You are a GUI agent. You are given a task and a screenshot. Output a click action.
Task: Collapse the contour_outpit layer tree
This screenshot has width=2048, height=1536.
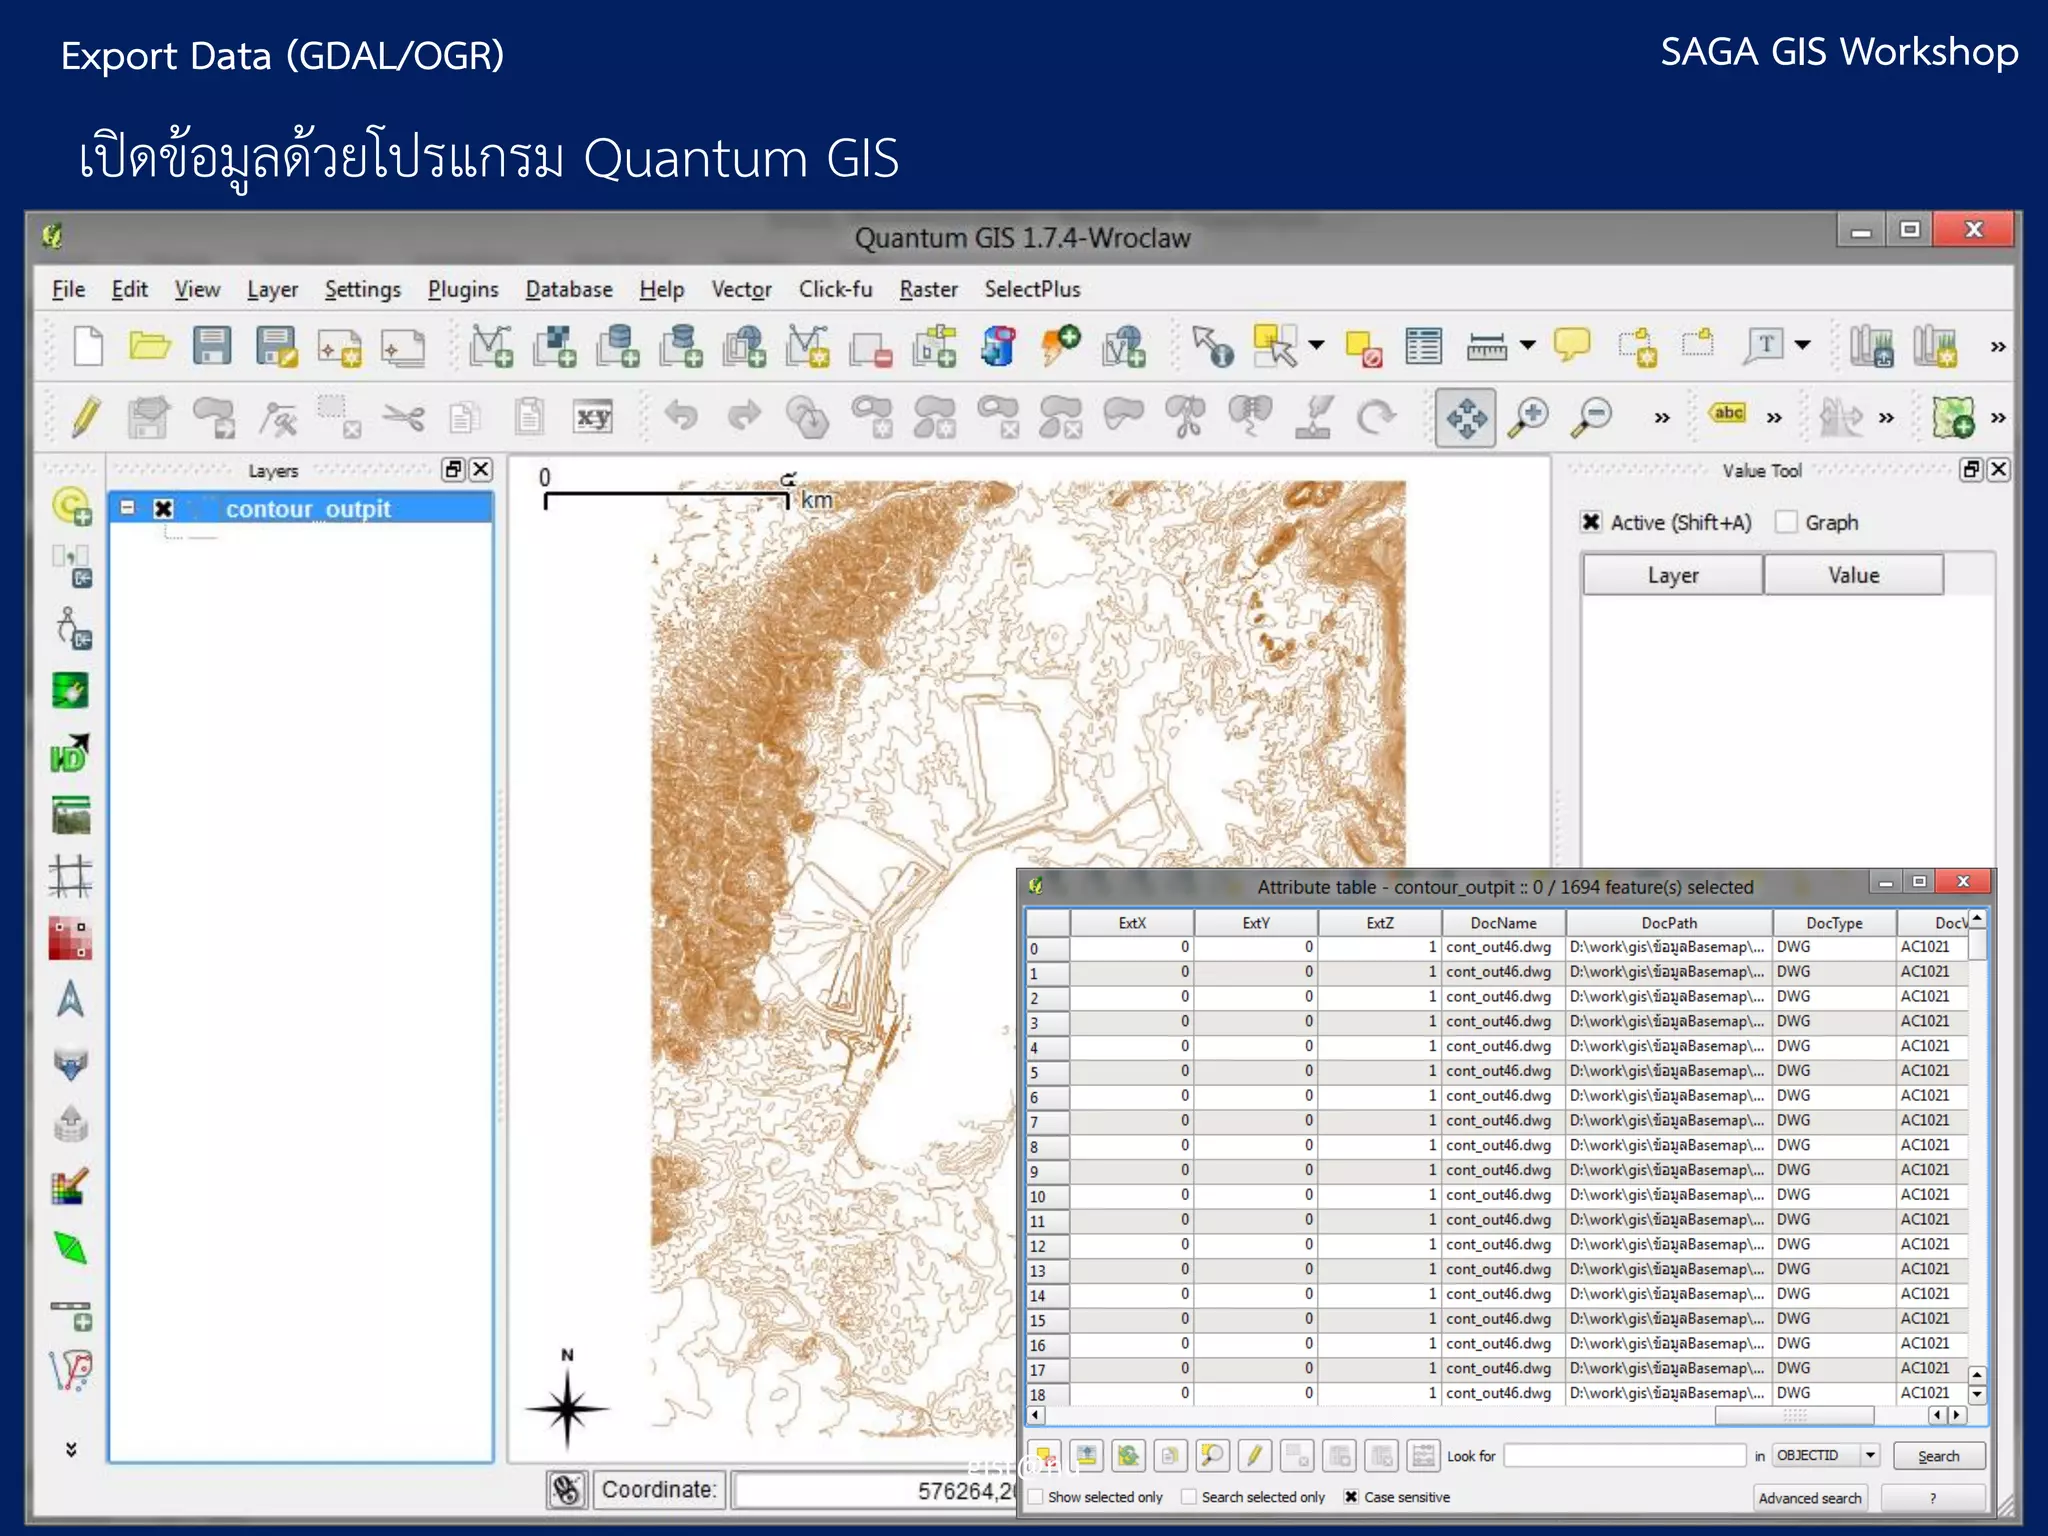128,508
